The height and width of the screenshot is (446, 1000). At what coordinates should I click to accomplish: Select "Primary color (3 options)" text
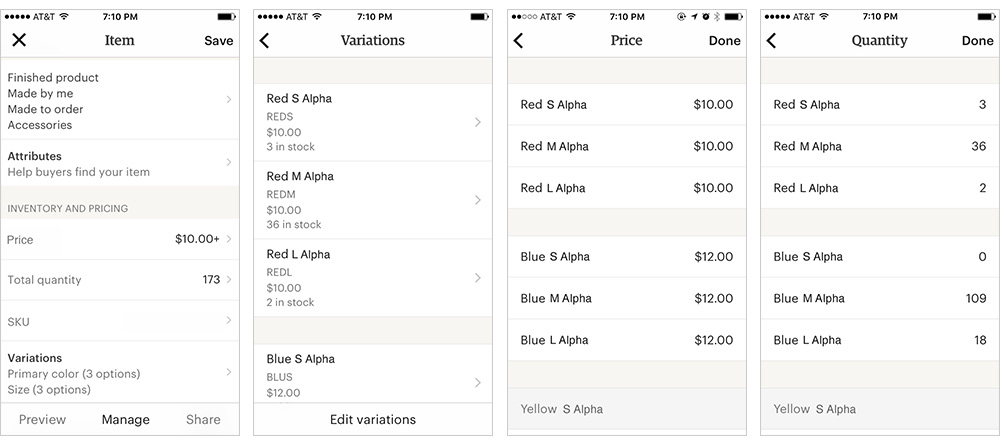tap(73, 374)
